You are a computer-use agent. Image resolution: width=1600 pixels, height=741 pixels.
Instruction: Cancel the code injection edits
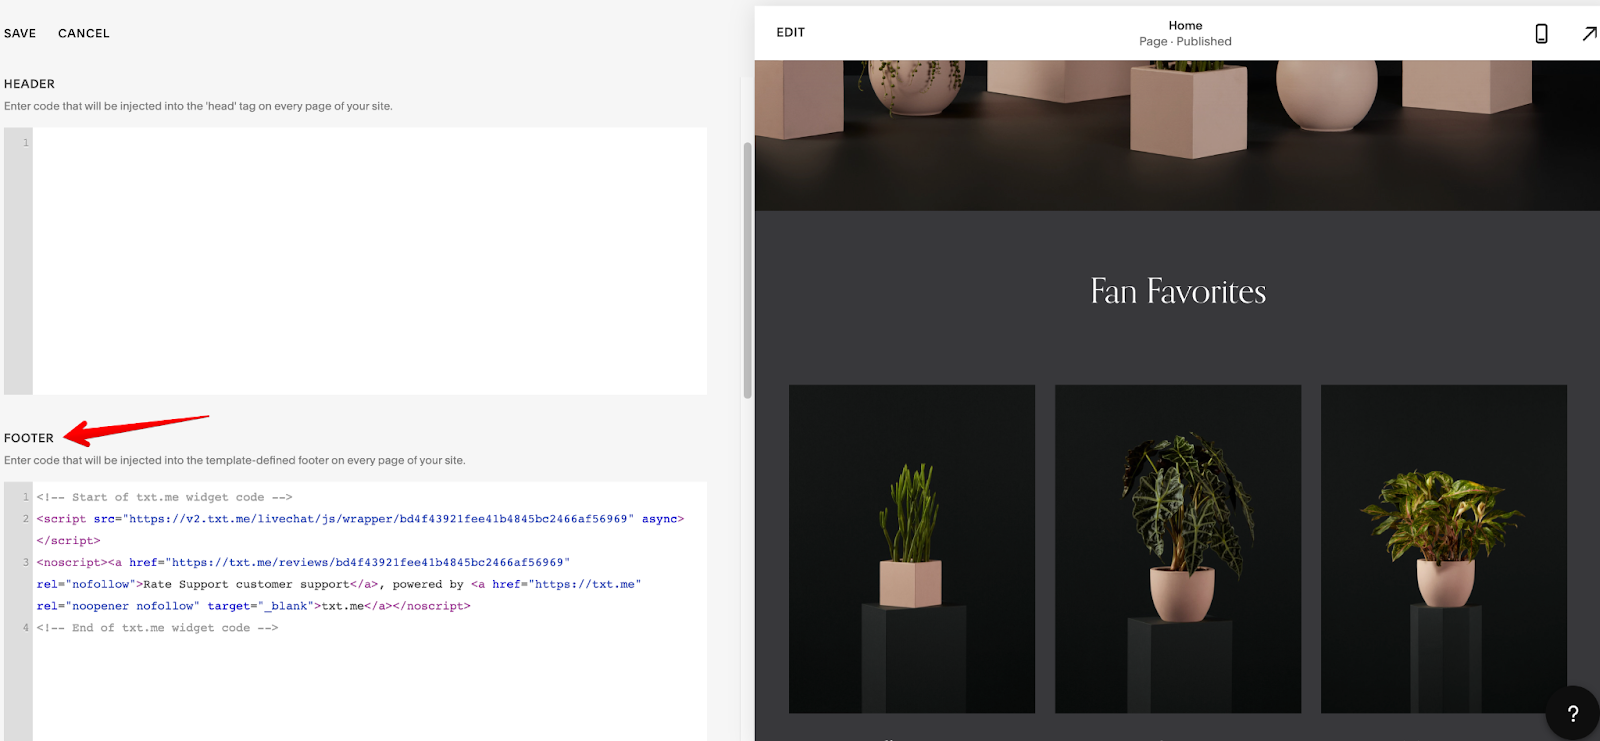[x=84, y=33]
